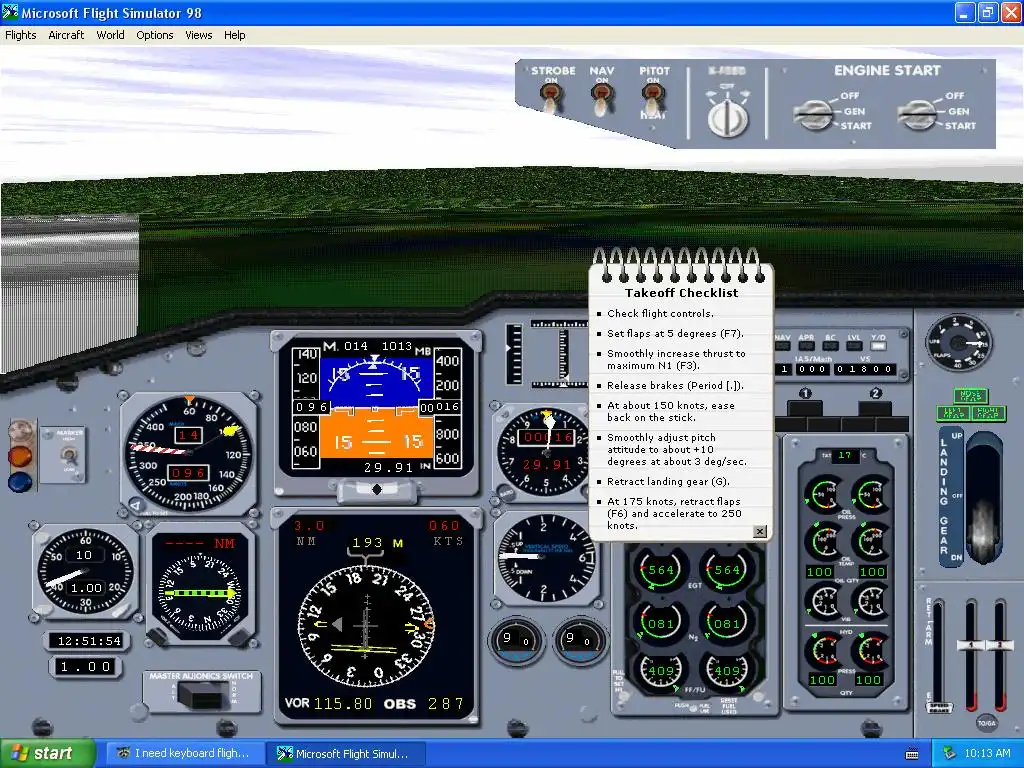The image size is (1024, 768).
Task: Click the left gear indicator light
Action: pyautogui.click(x=953, y=413)
